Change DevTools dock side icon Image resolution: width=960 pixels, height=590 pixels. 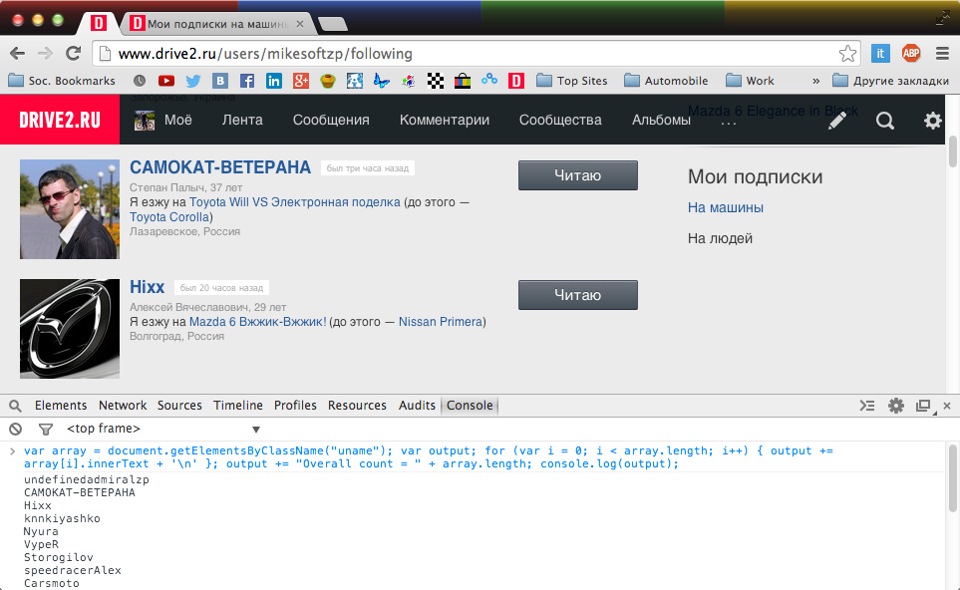pyautogui.click(x=923, y=406)
